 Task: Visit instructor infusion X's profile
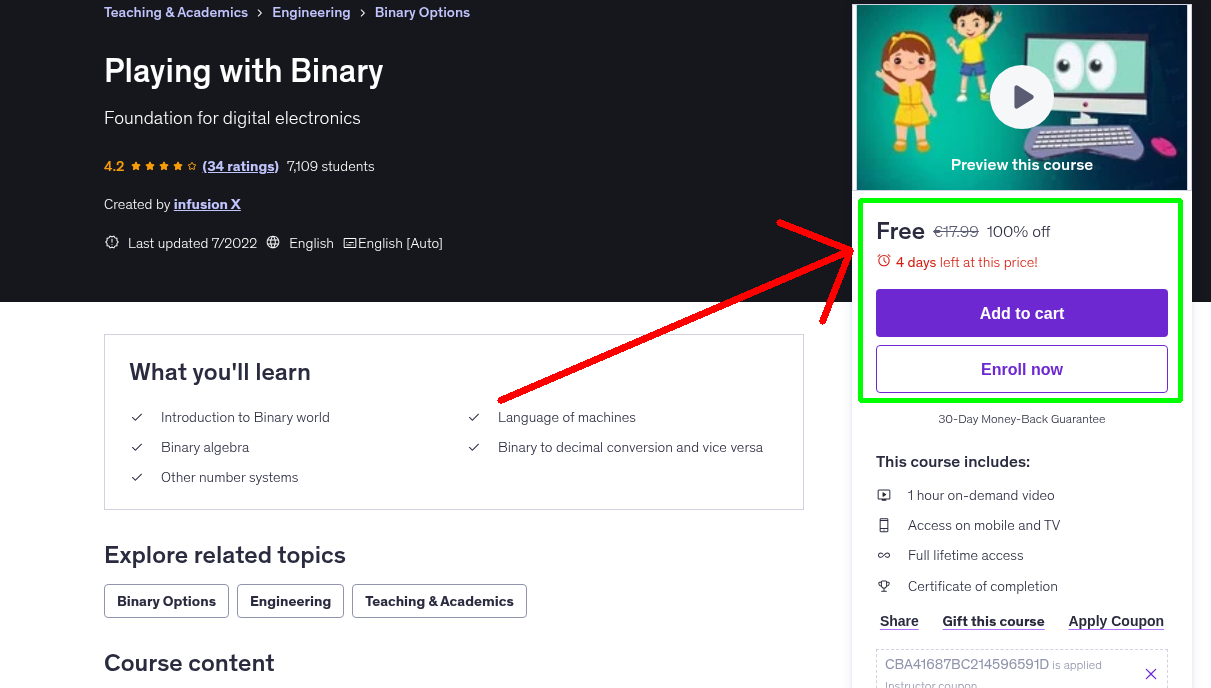(207, 204)
